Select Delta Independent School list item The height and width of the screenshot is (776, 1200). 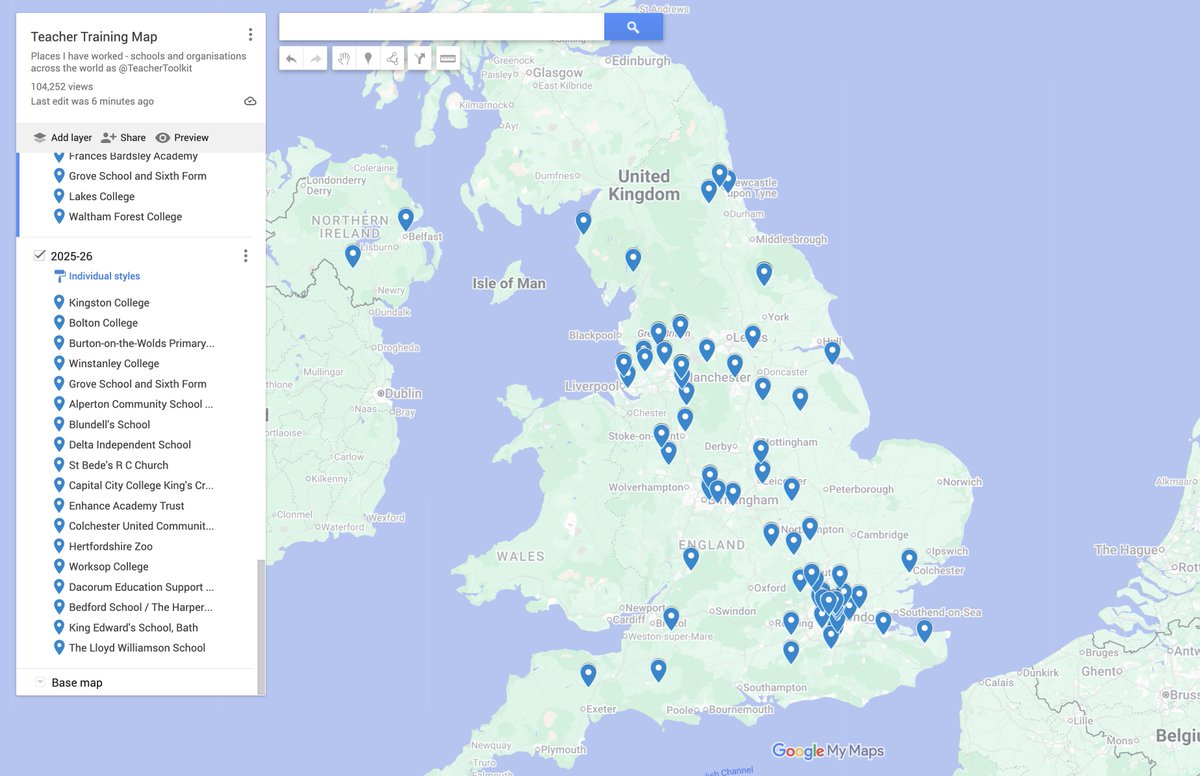[130, 444]
